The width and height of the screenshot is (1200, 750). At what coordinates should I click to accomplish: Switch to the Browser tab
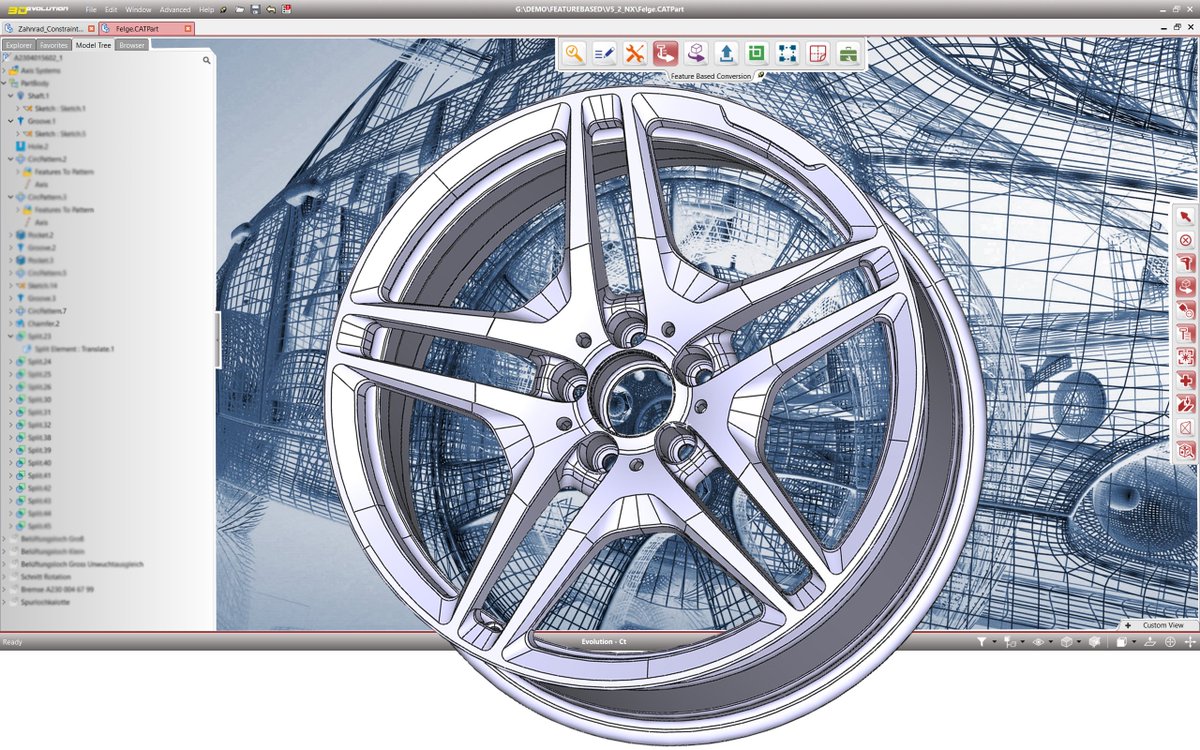point(130,45)
